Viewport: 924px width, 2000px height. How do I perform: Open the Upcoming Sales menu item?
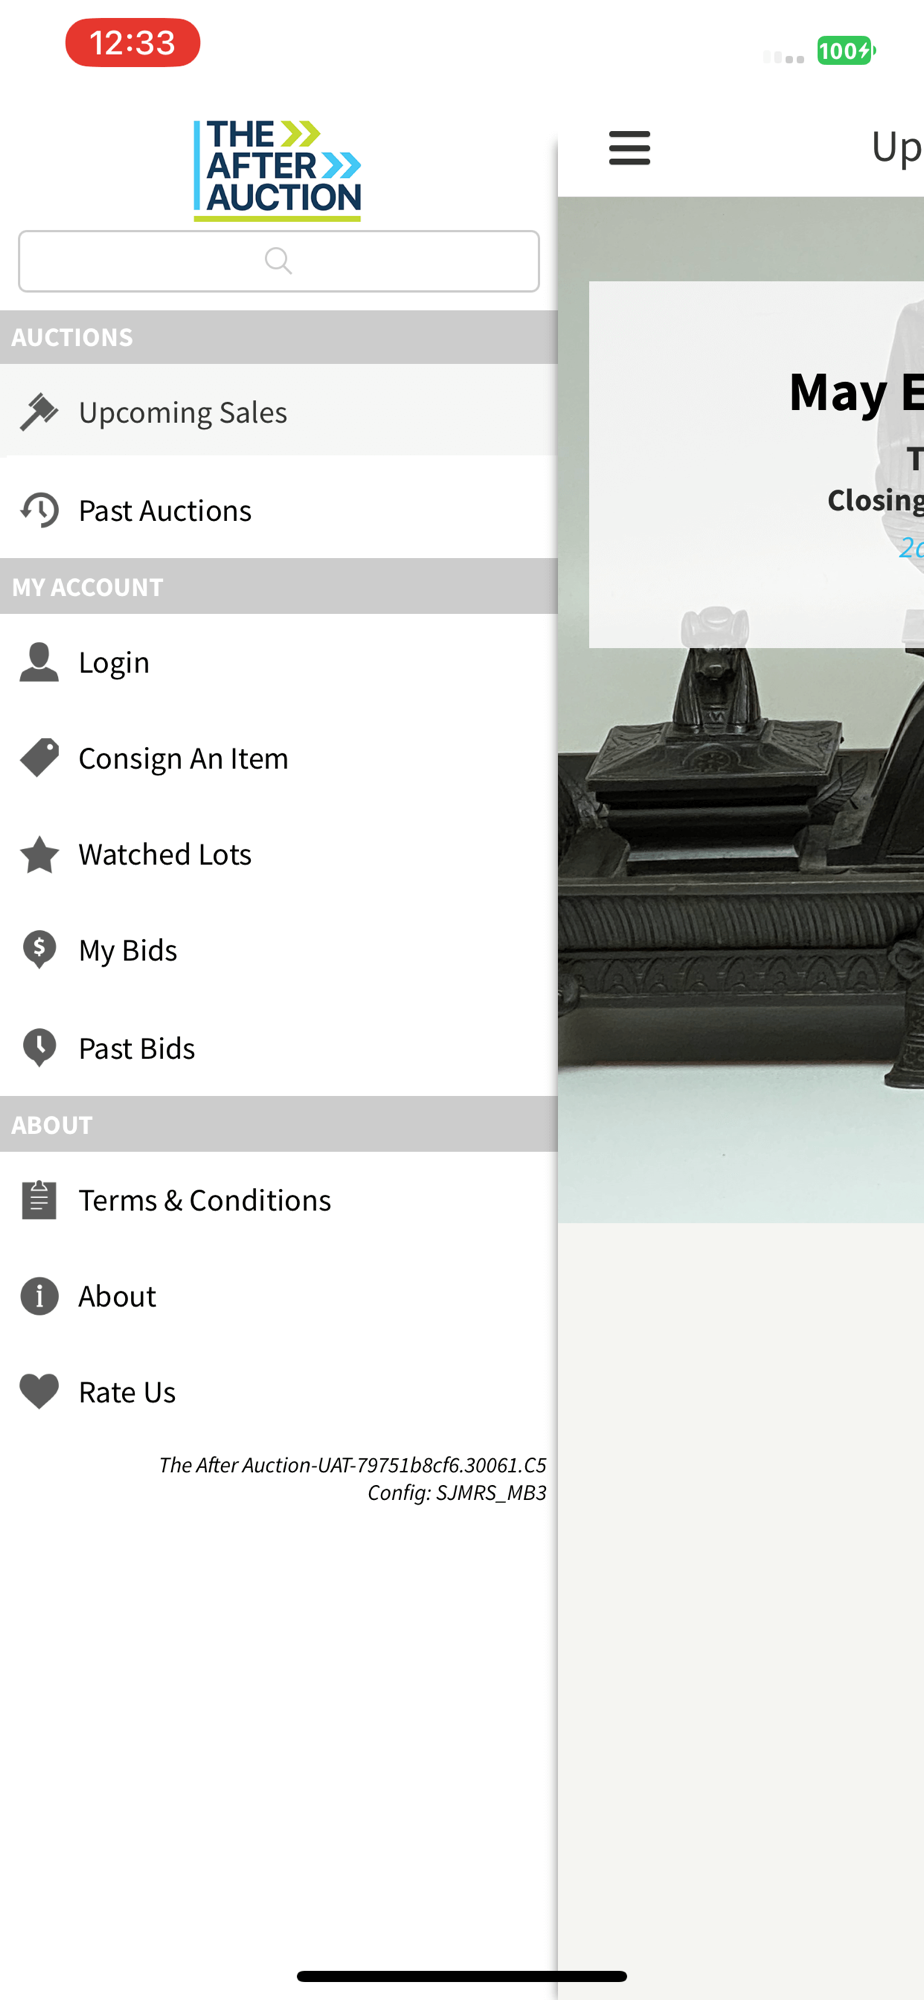[278, 411]
